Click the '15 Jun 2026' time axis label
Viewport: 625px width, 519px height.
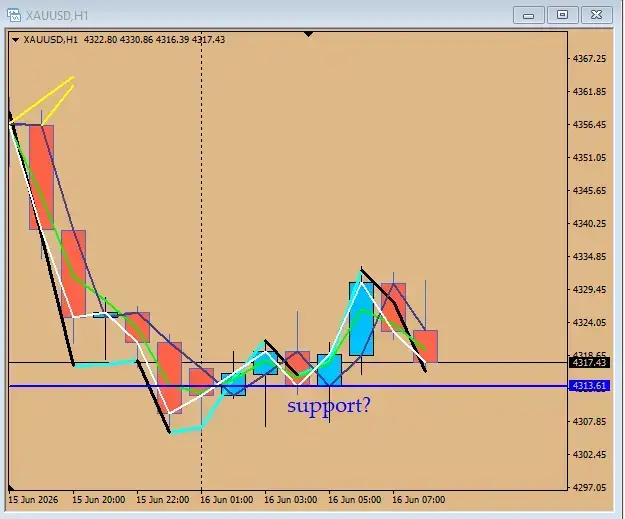33,500
